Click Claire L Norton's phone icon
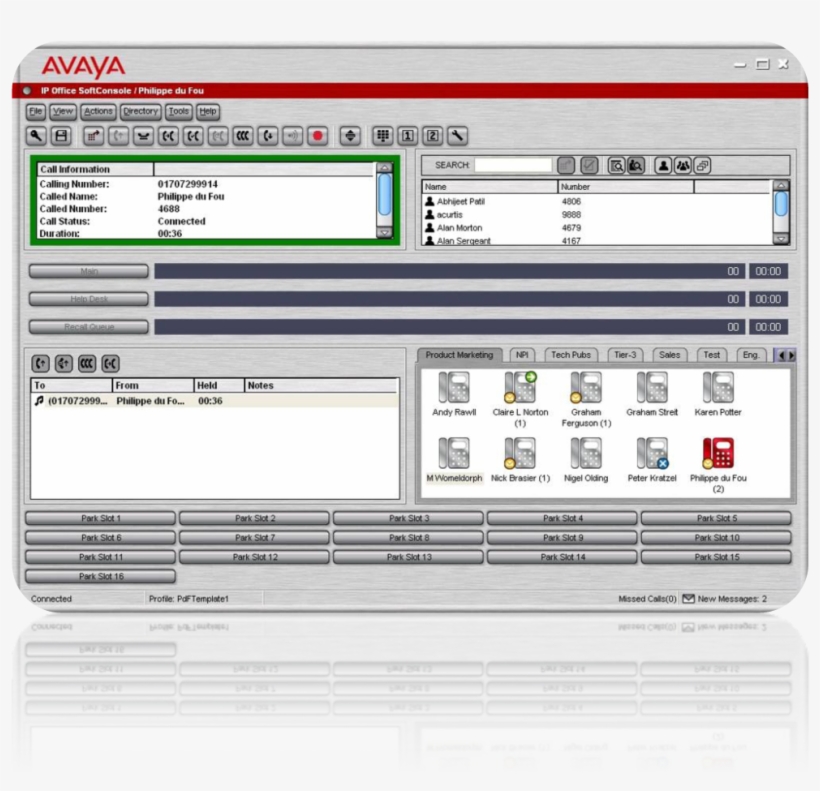 (520, 388)
